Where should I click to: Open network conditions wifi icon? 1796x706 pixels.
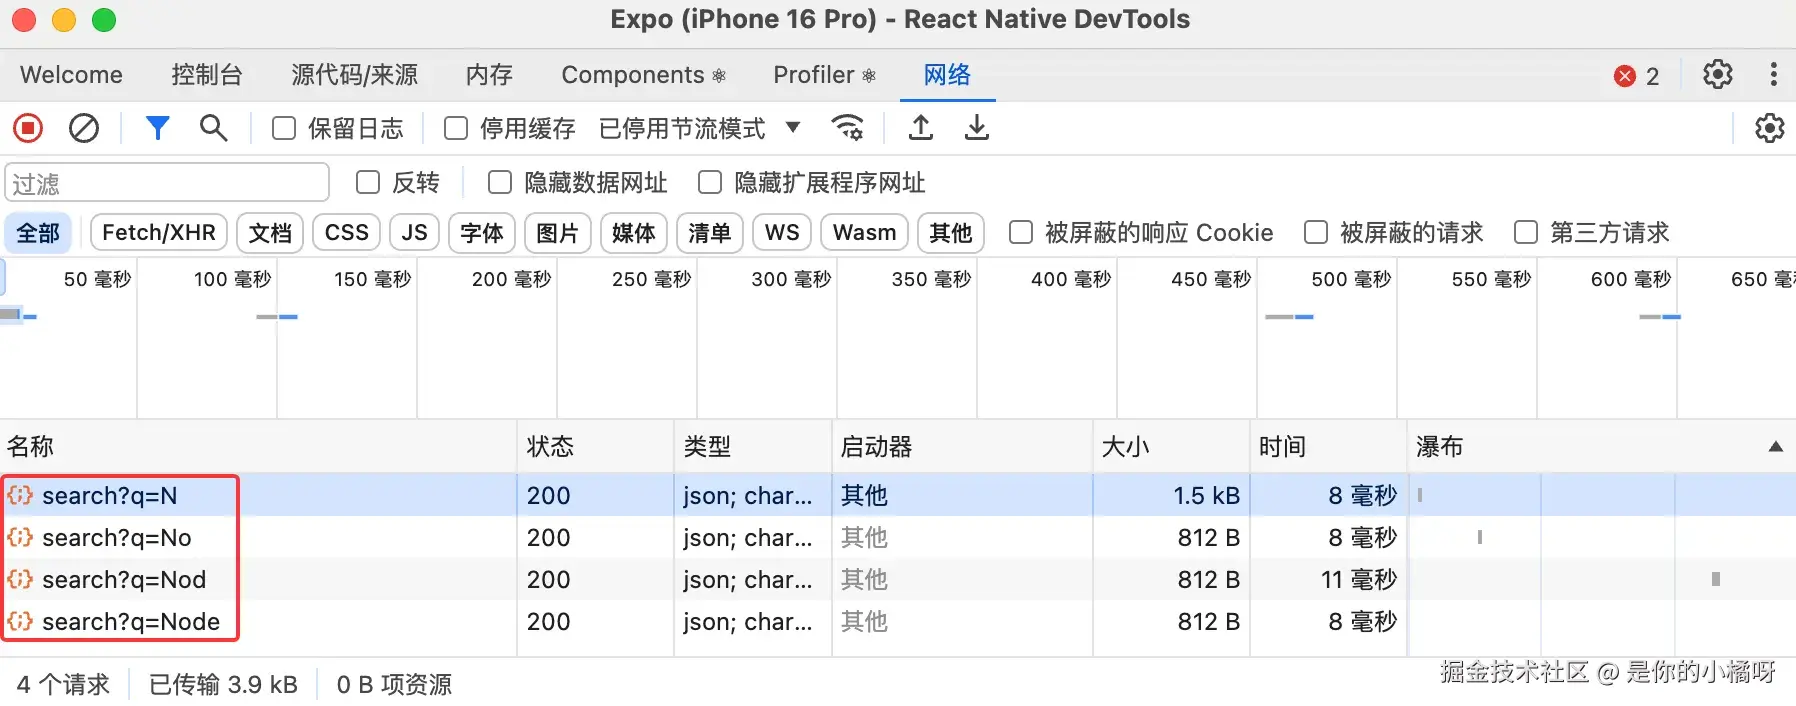[x=848, y=128]
